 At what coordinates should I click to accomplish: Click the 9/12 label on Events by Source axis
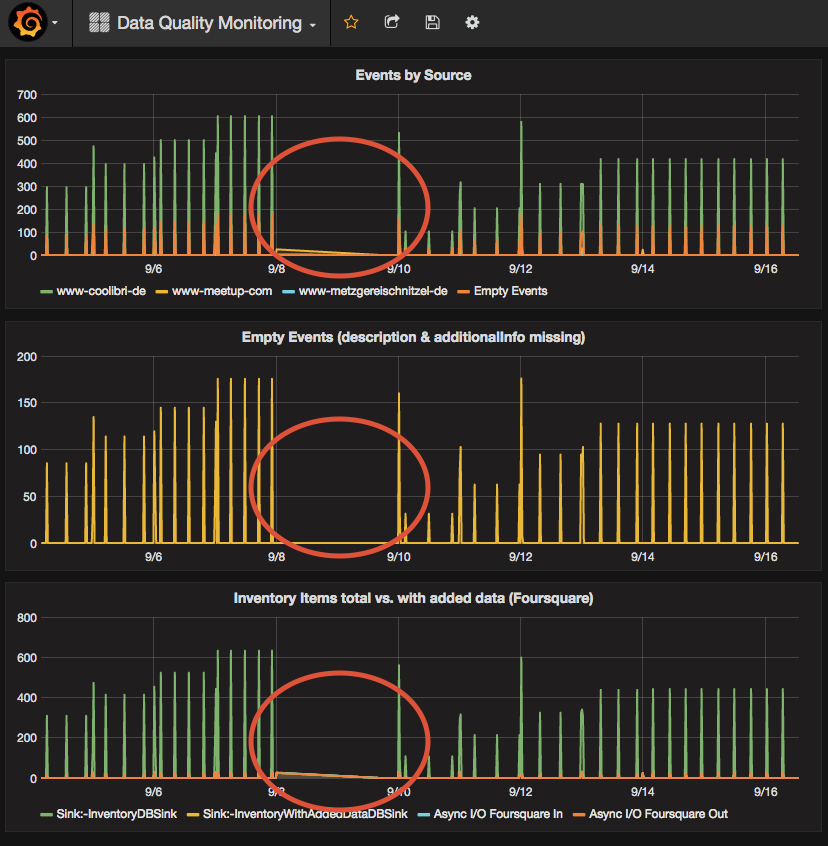pyautogui.click(x=521, y=269)
